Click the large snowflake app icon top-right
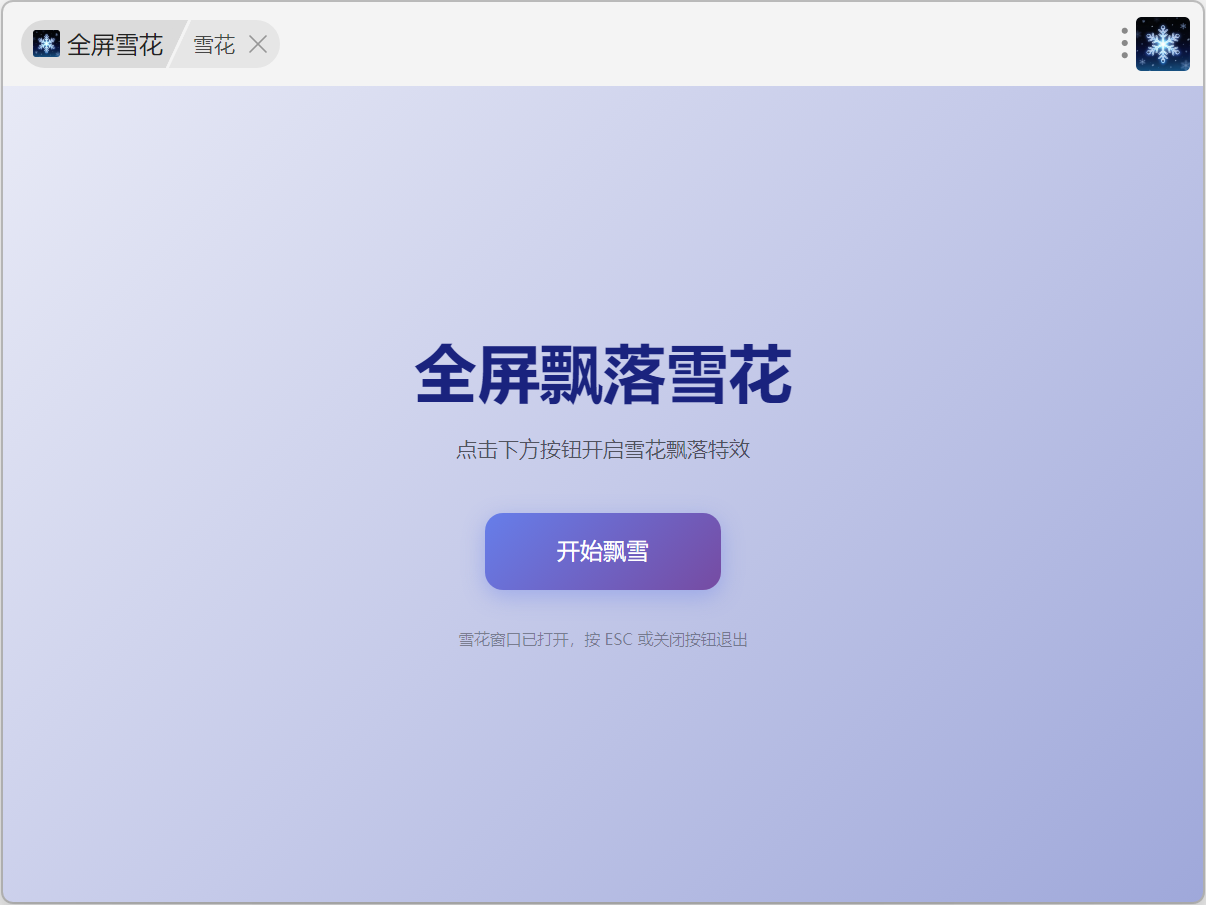This screenshot has height=905, width=1206. pos(1162,44)
